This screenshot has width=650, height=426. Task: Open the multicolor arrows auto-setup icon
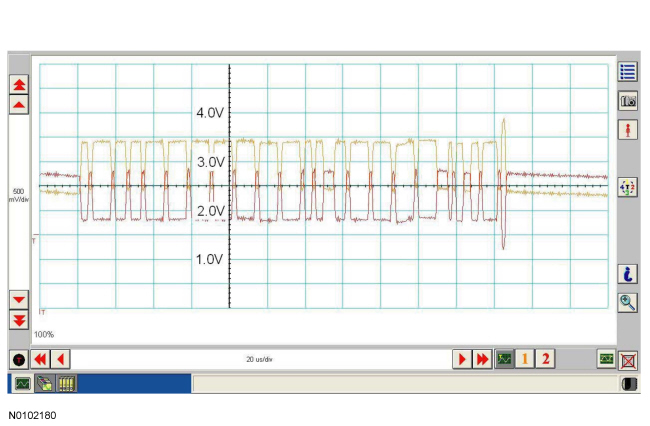click(x=628, y=187)
